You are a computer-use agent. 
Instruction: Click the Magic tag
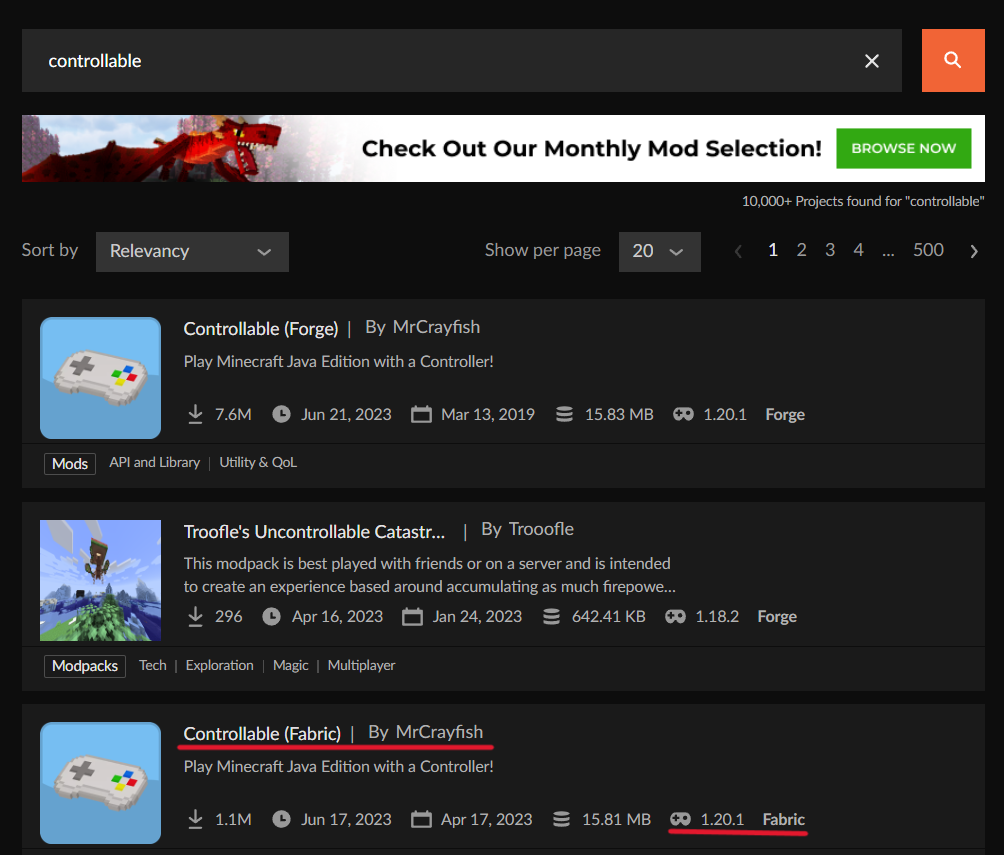click(x=291, y=665)
